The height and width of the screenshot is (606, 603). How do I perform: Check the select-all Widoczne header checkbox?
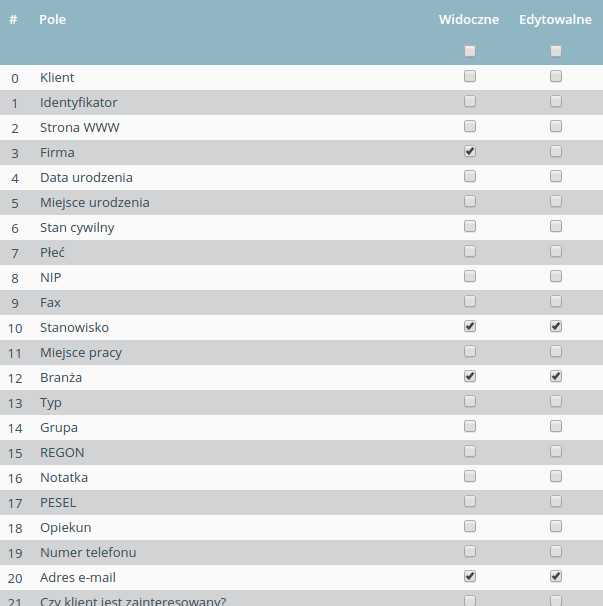click(470, 51)
